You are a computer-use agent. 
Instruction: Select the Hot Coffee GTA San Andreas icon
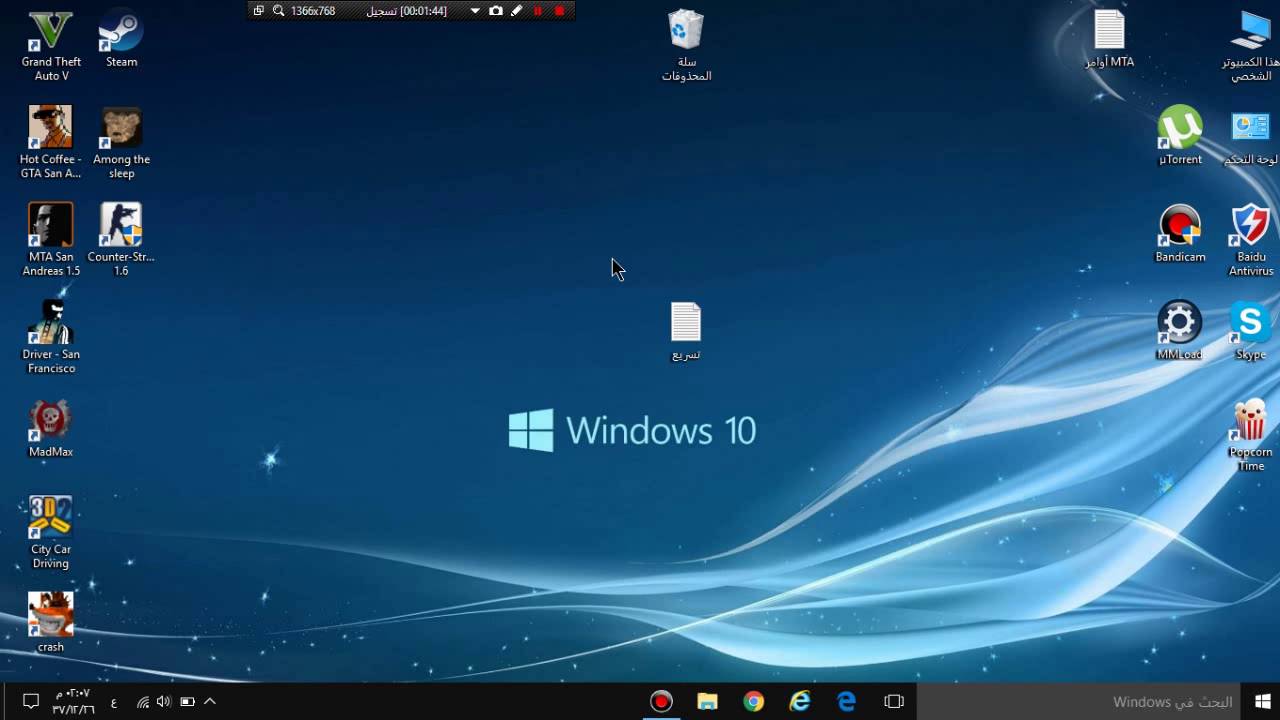51,143
